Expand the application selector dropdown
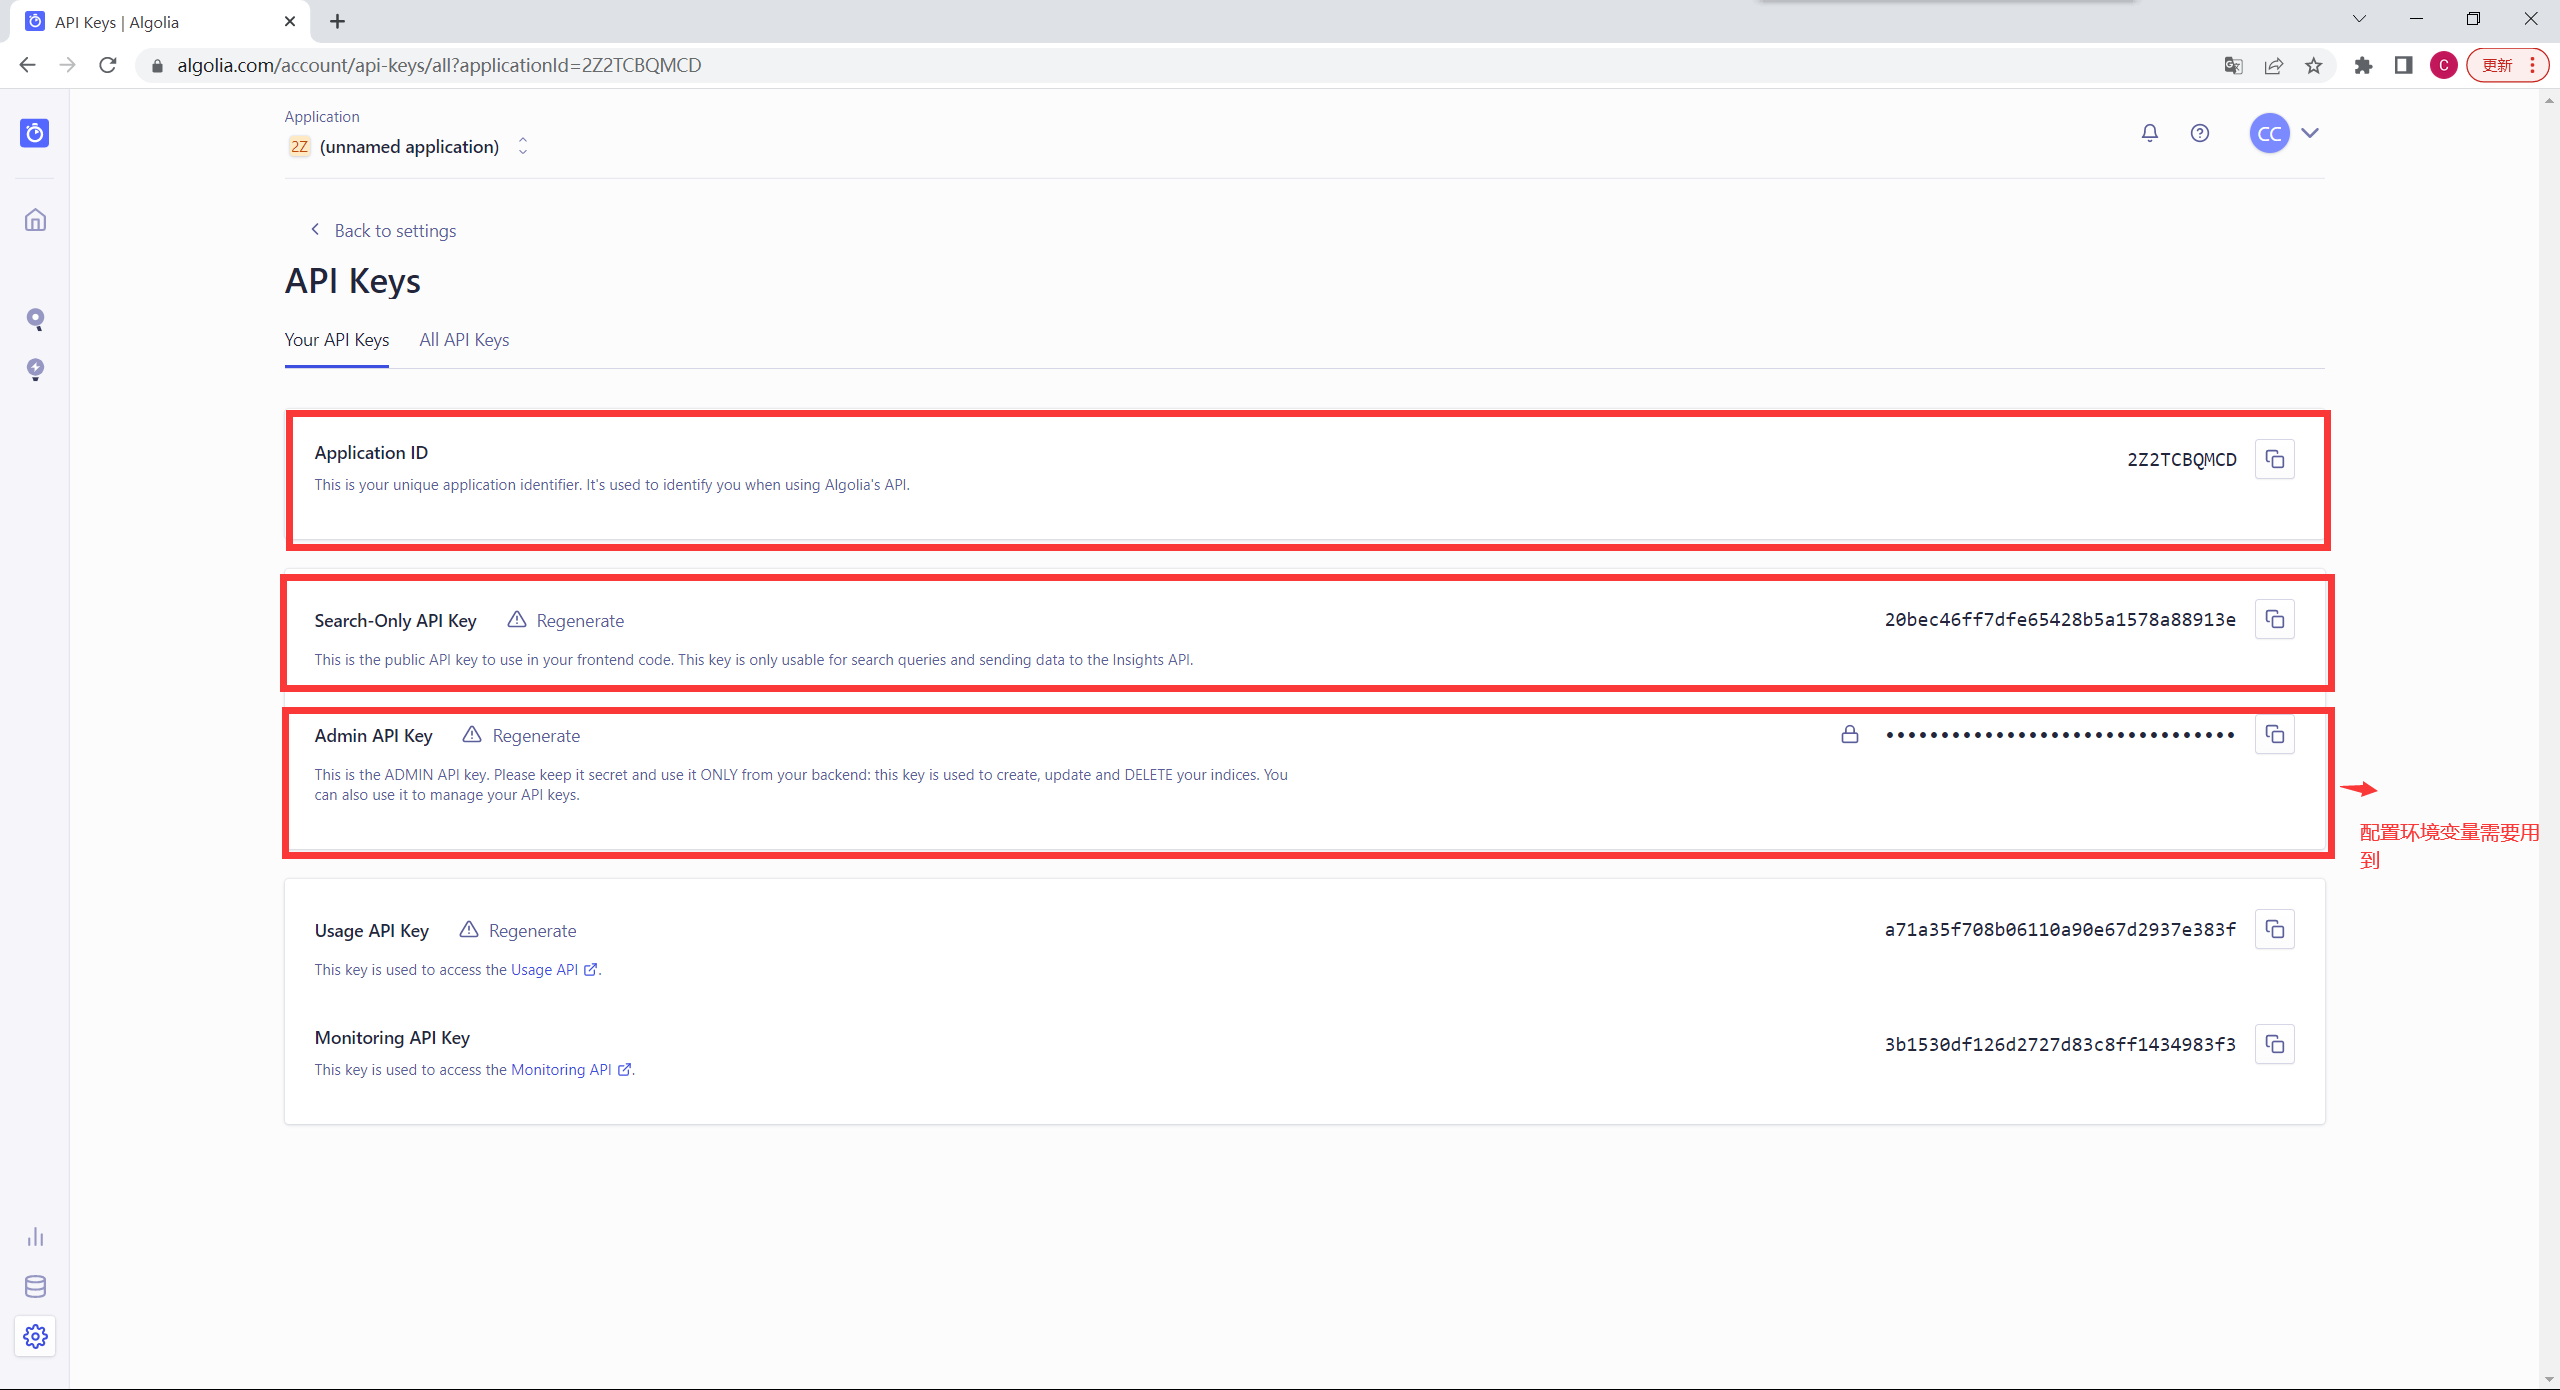Image resolution: width=2560 pixels, height=1390 pixels. (522, 147)
